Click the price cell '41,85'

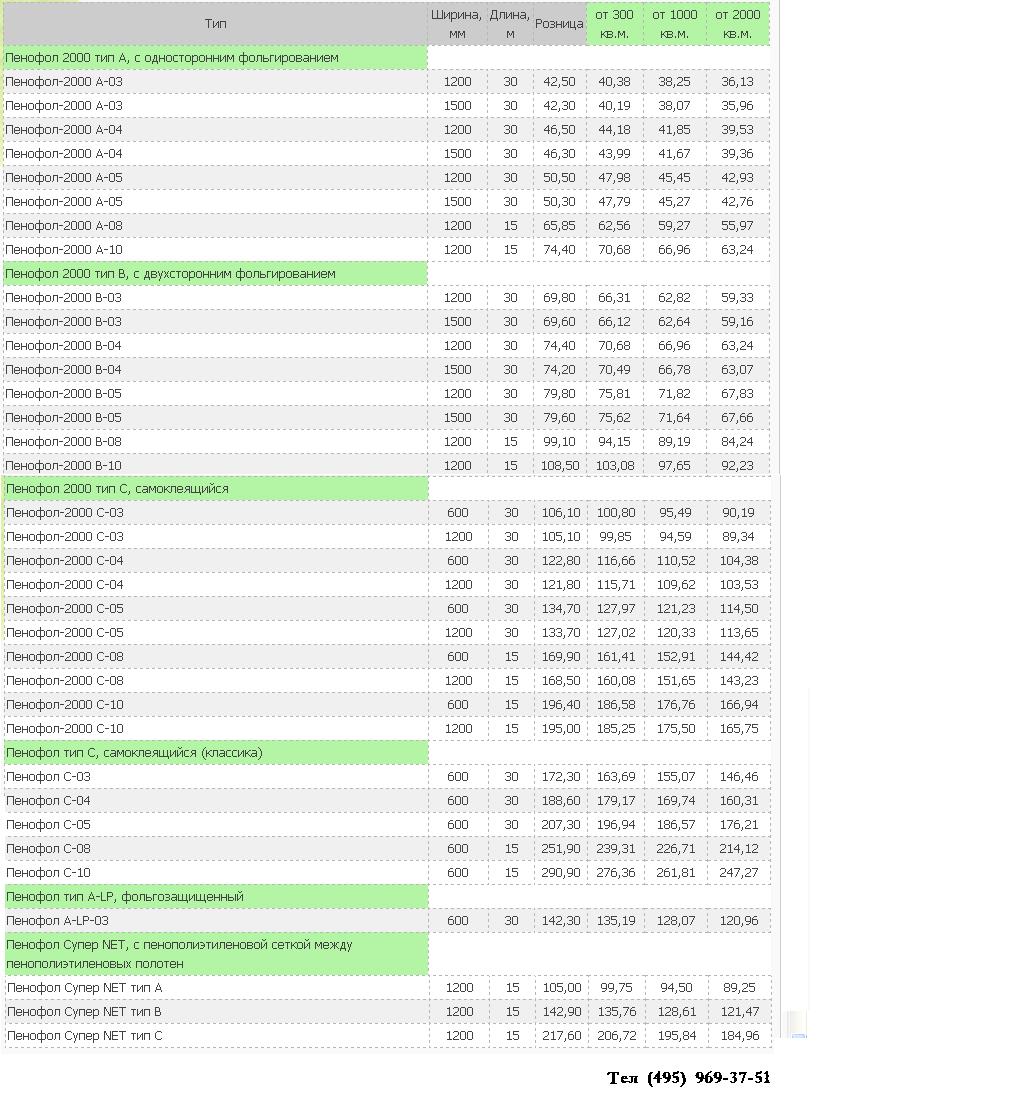point(674,130)
